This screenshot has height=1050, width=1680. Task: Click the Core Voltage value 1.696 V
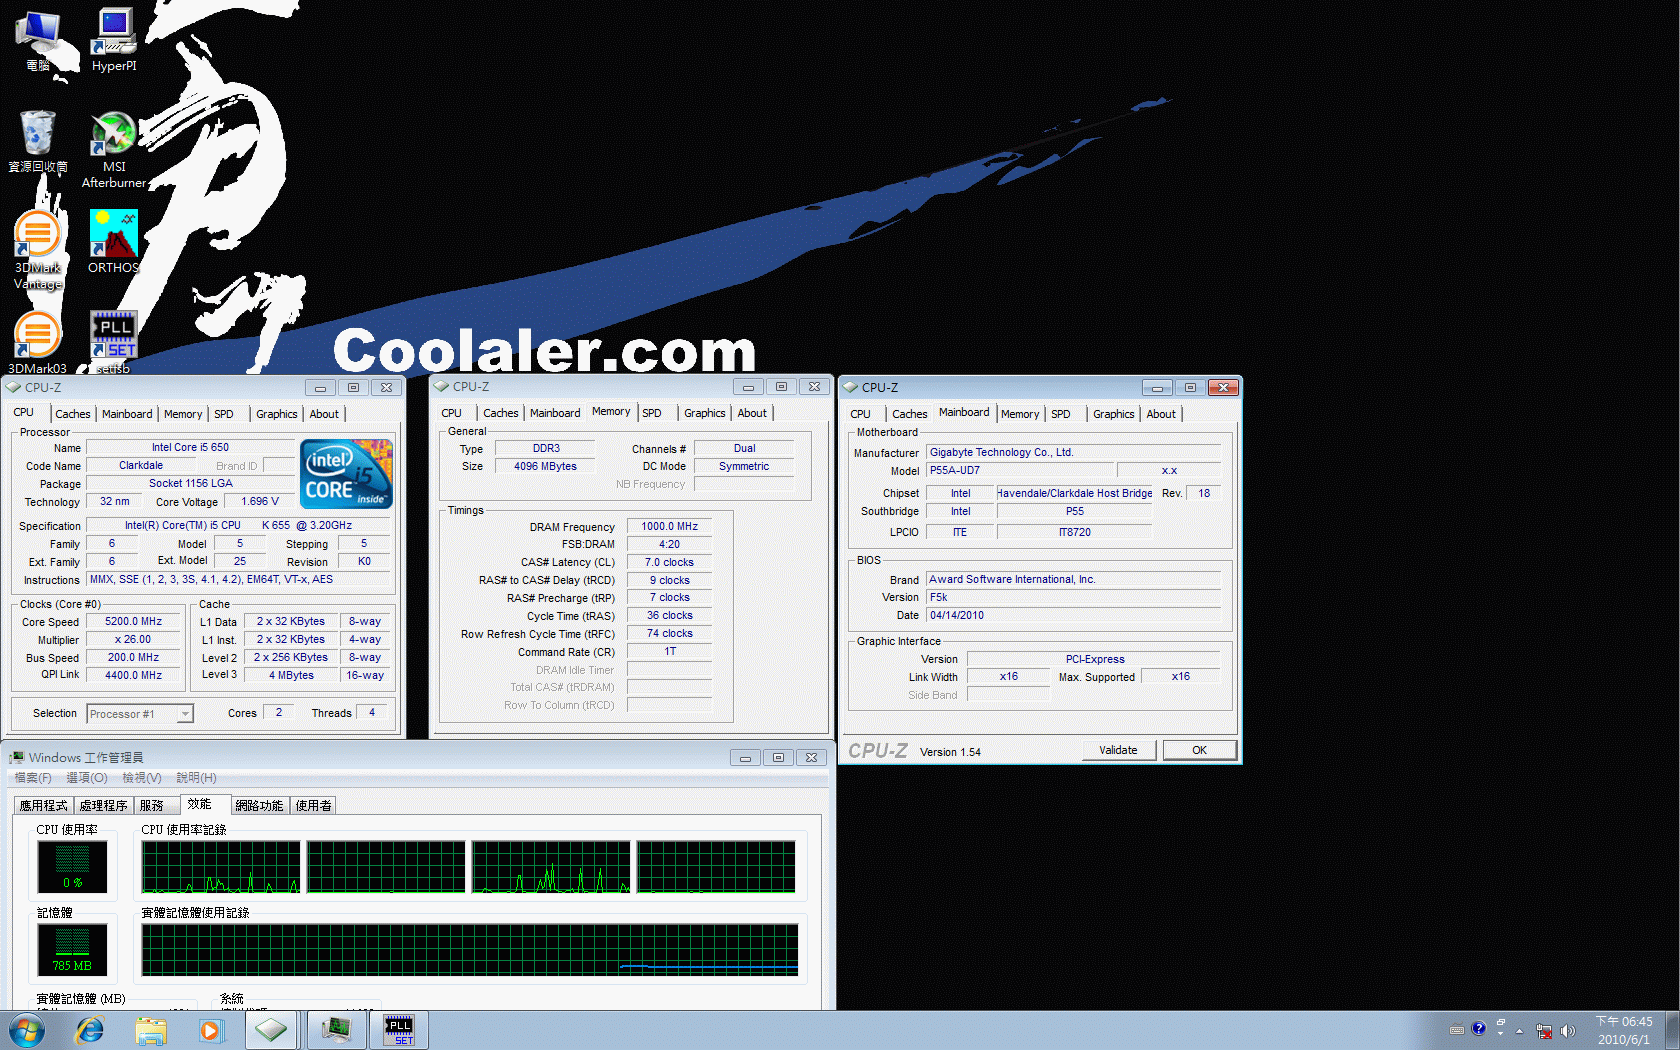[260, 502]
